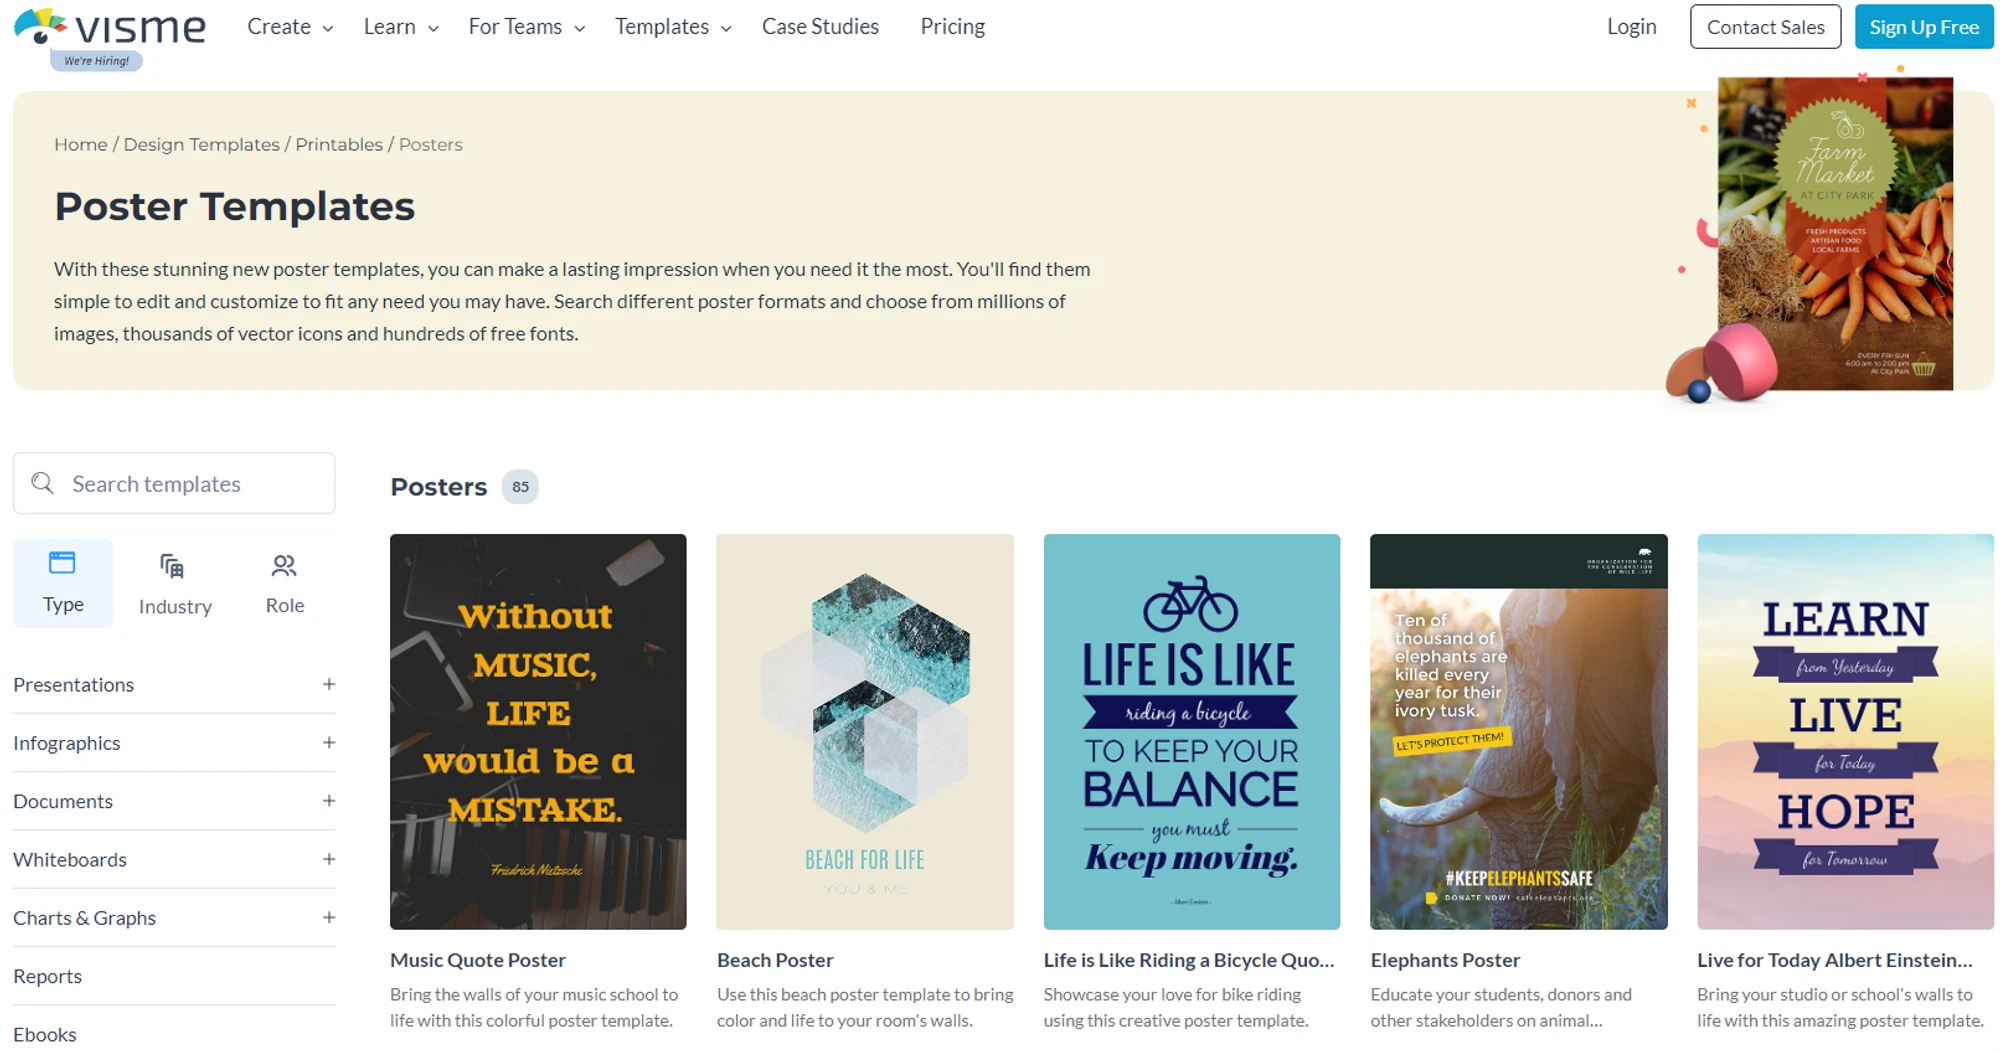This screenshot has height=1051, width=2000.
Task: Click the search magnifier icon
Action: point(42,484)
